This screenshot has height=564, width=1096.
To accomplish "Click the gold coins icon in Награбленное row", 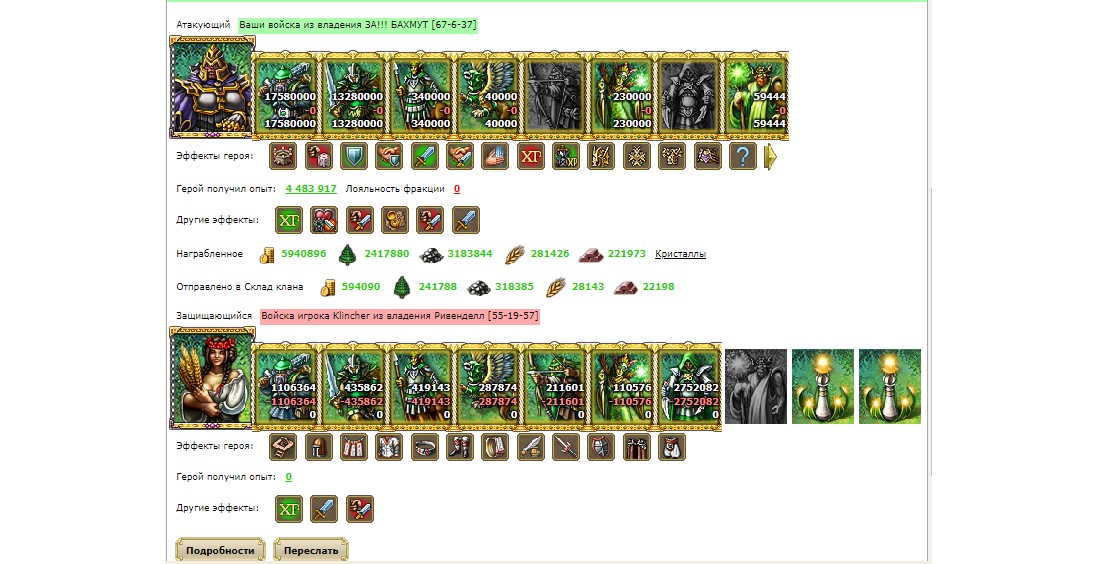I will [x=266, y=254].
